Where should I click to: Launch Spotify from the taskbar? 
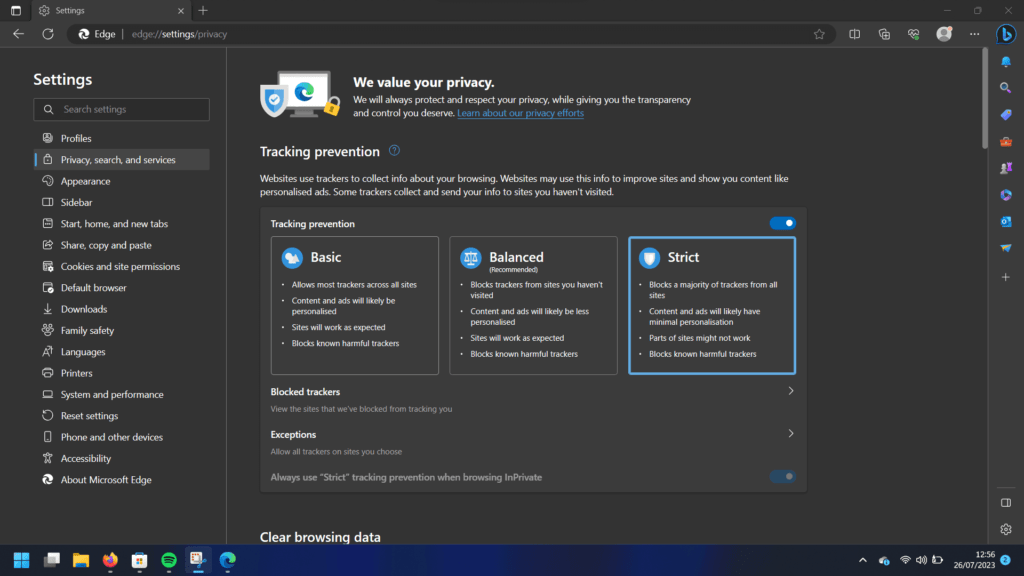[169, 560]
